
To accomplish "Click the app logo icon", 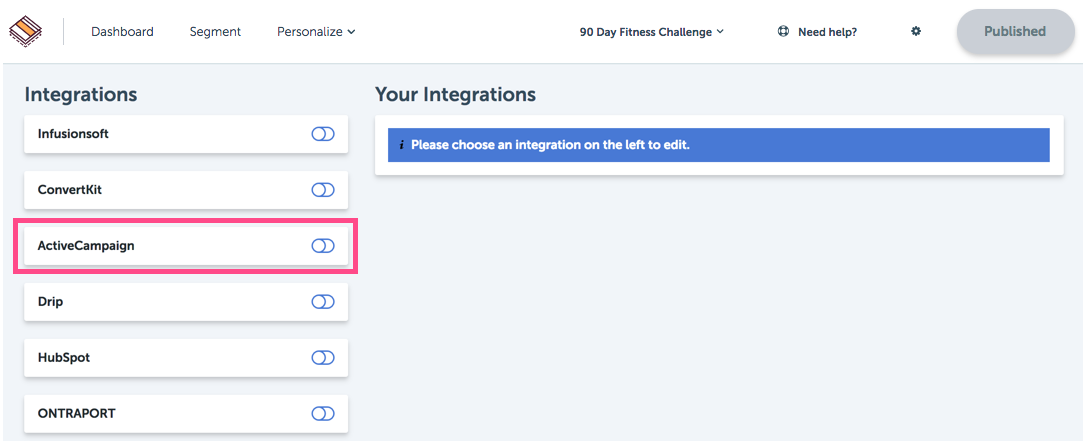I will click(x=26, y=32).
